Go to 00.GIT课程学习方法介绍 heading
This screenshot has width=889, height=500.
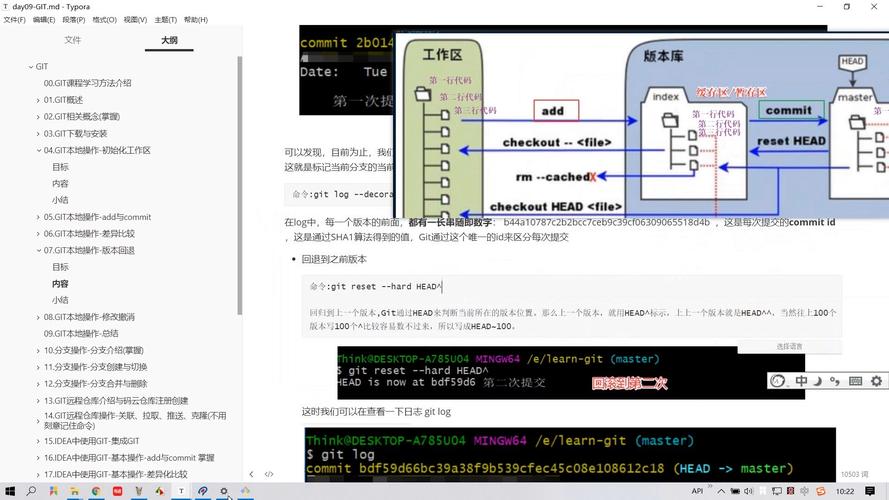87,83
